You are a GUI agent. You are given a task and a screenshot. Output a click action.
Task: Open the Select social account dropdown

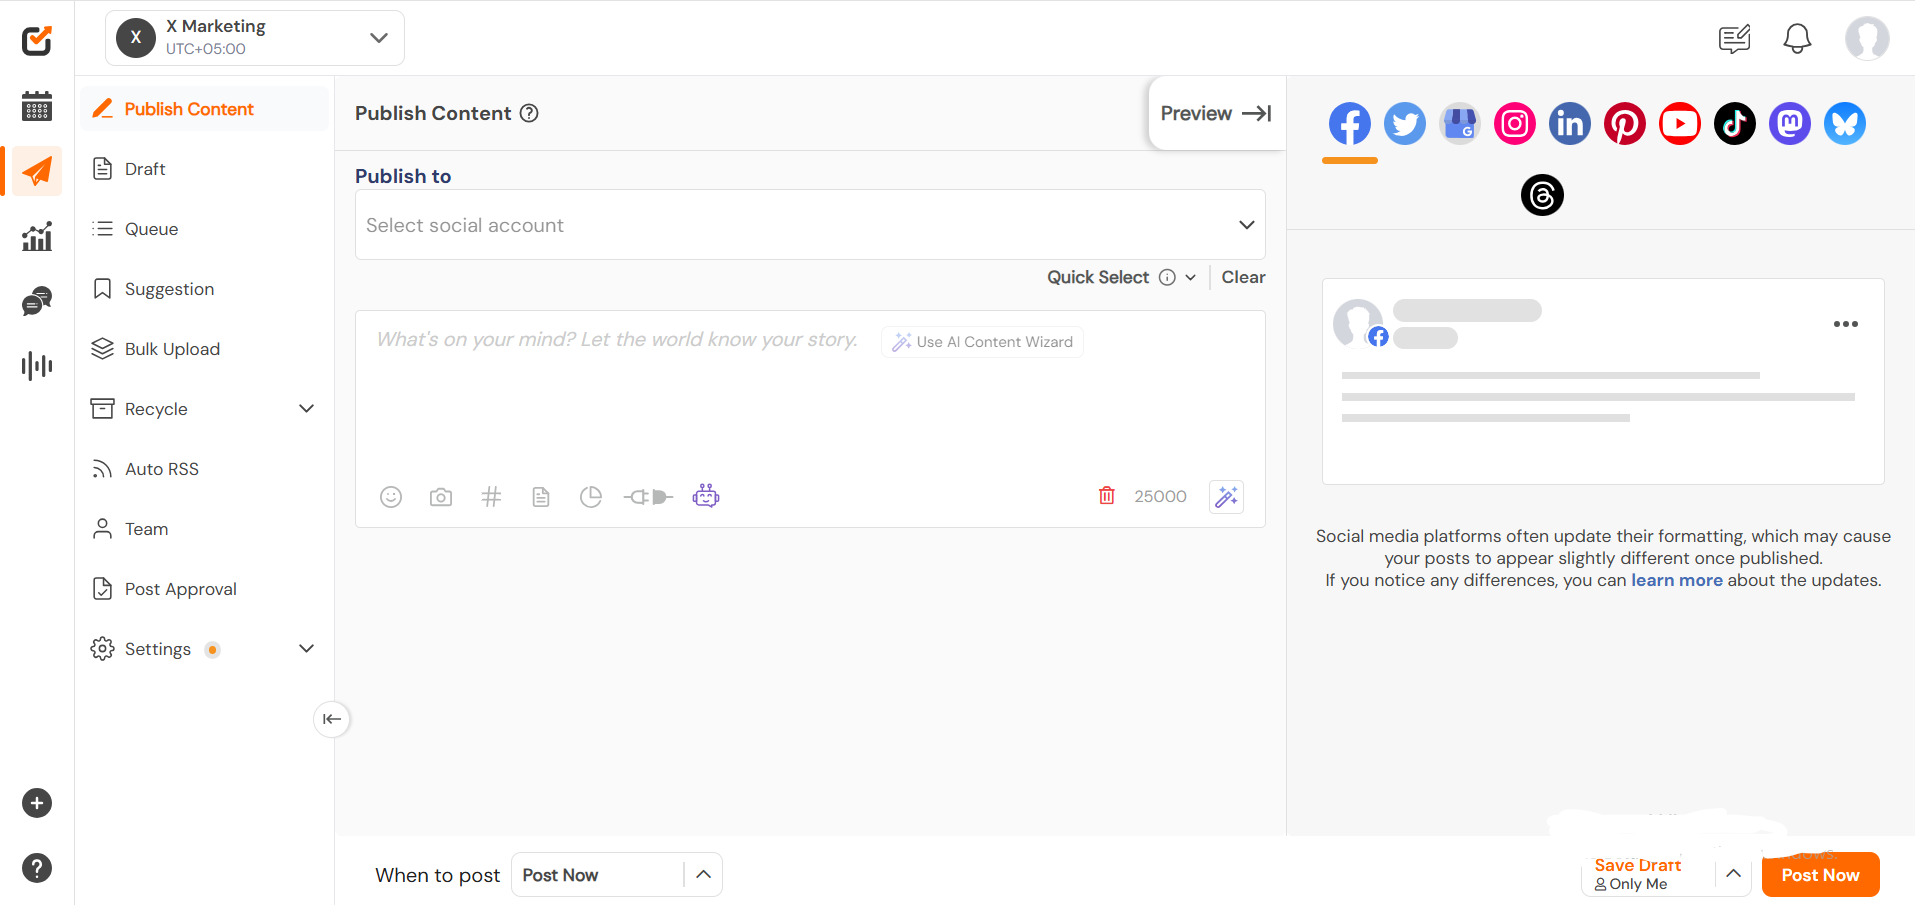[810, 225]
